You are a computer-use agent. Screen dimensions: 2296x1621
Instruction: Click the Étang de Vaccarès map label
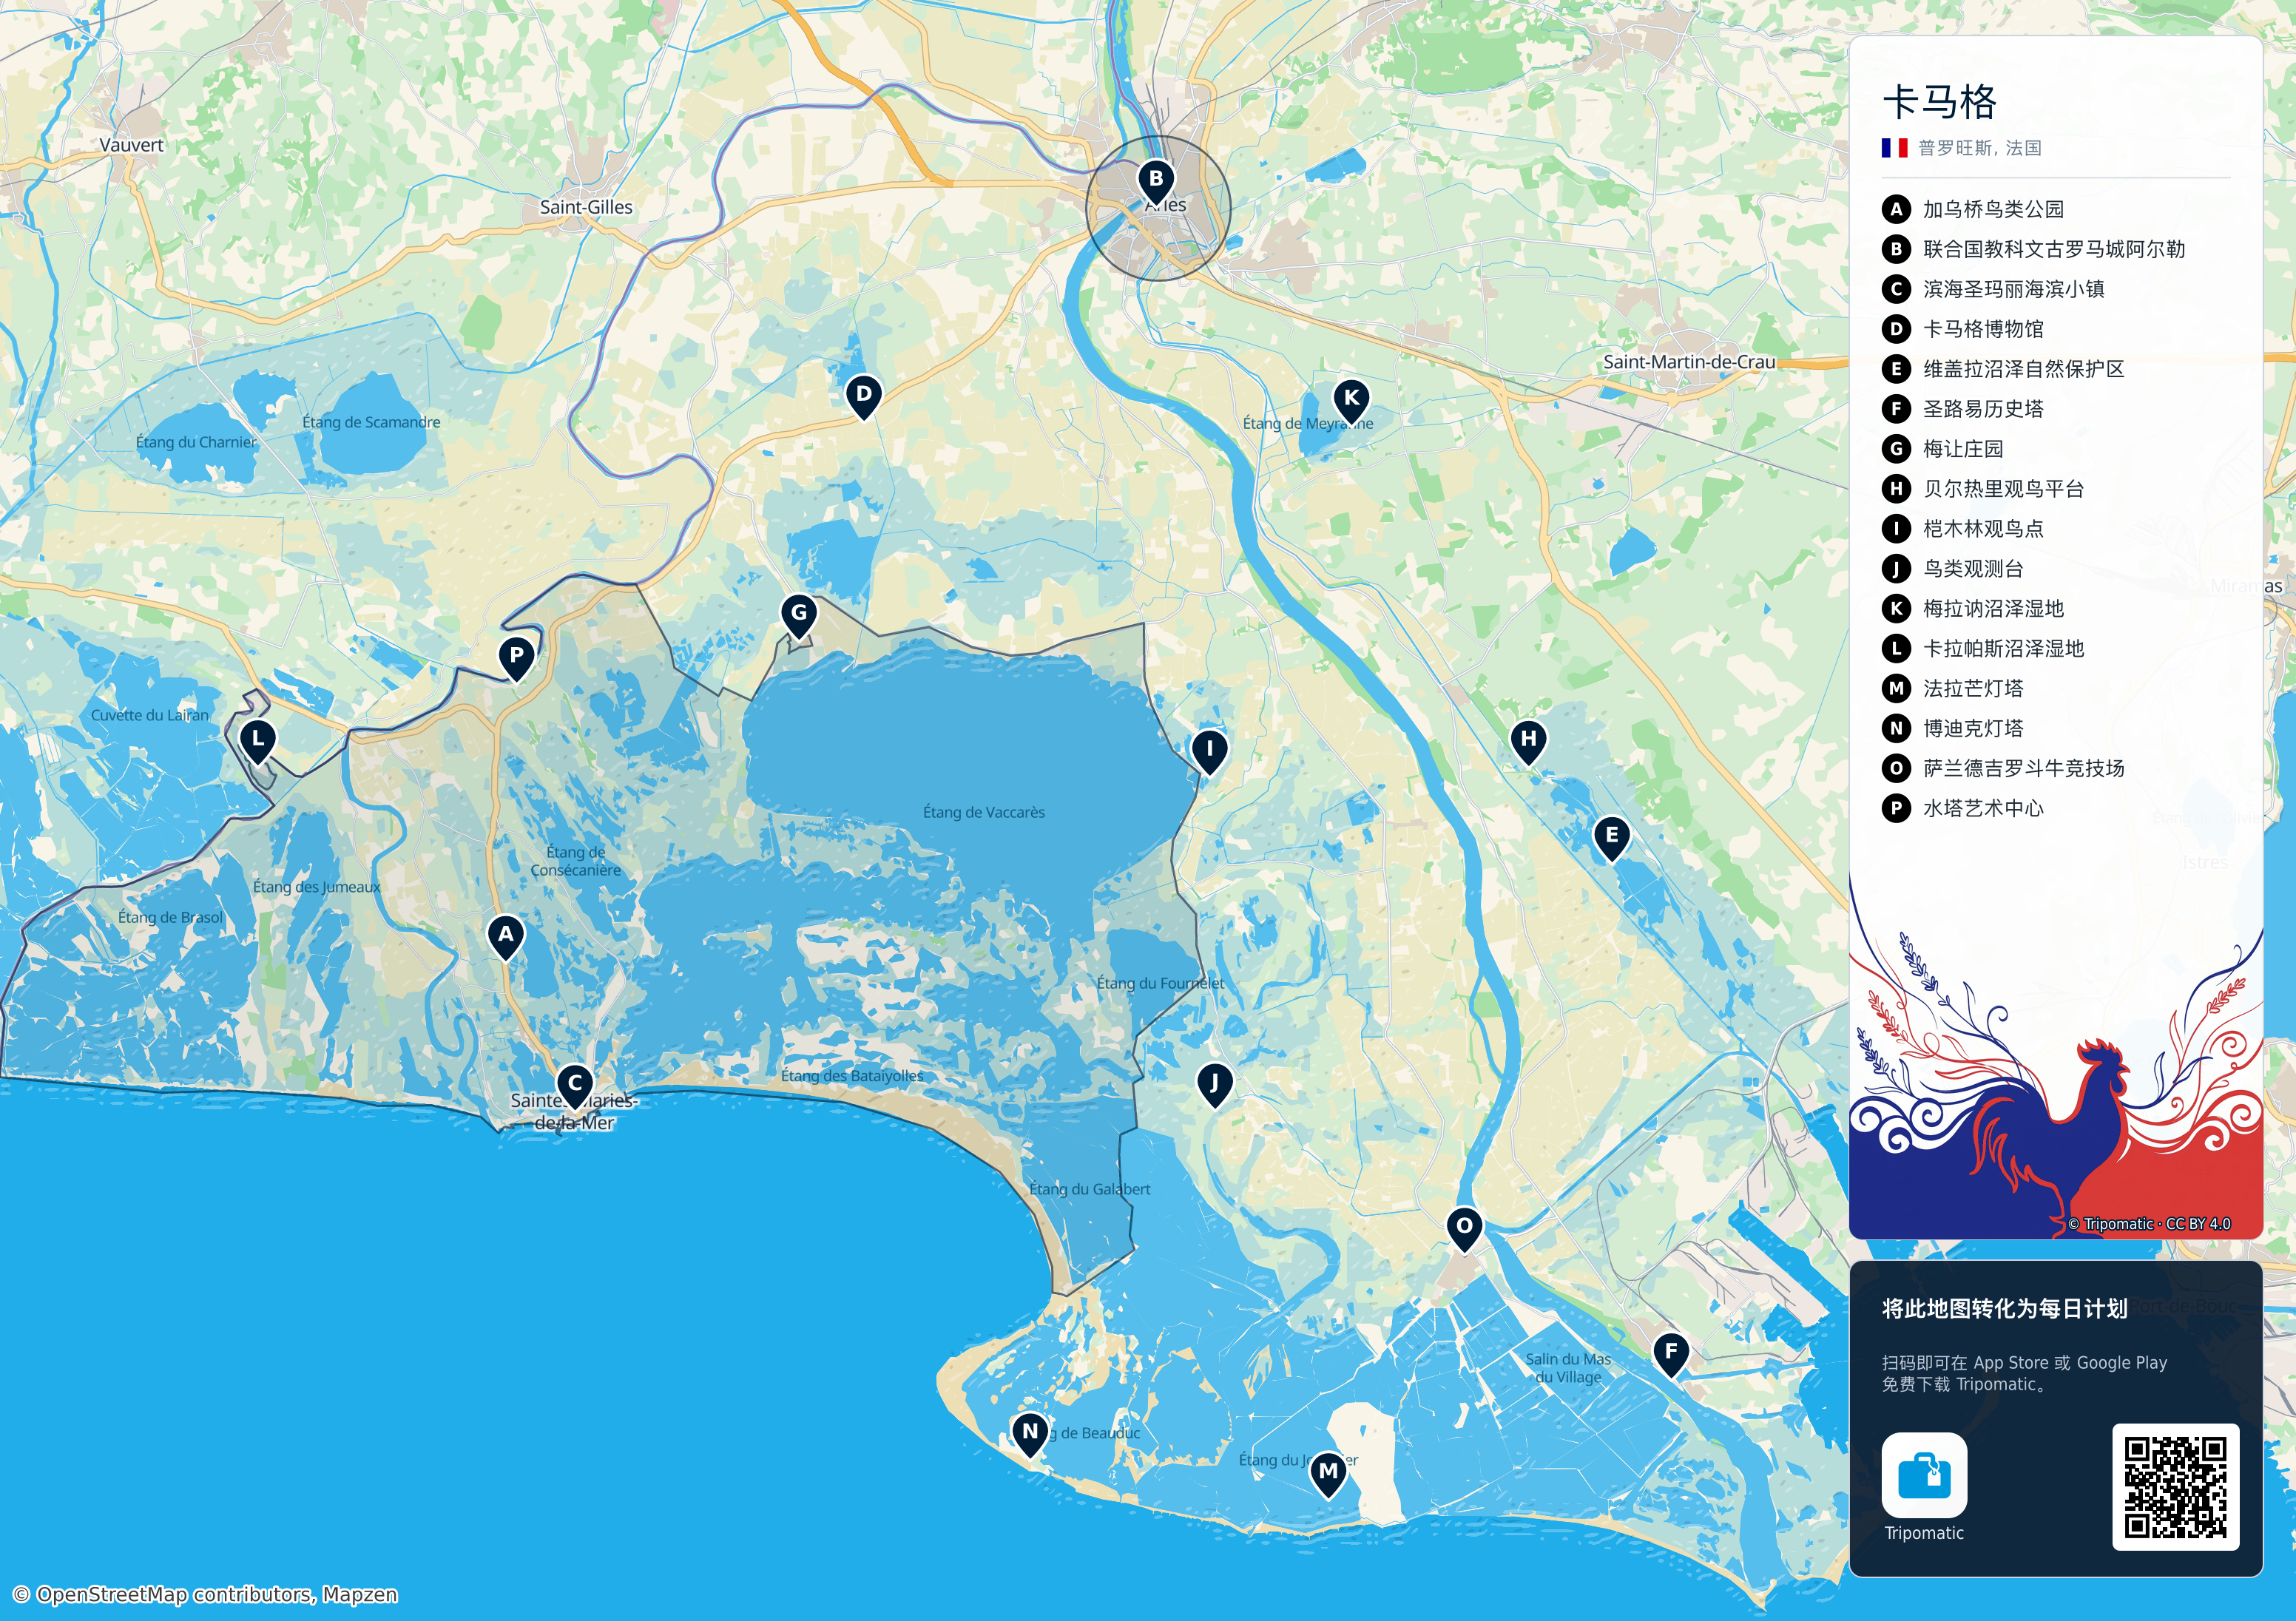[x=984, y=813]
